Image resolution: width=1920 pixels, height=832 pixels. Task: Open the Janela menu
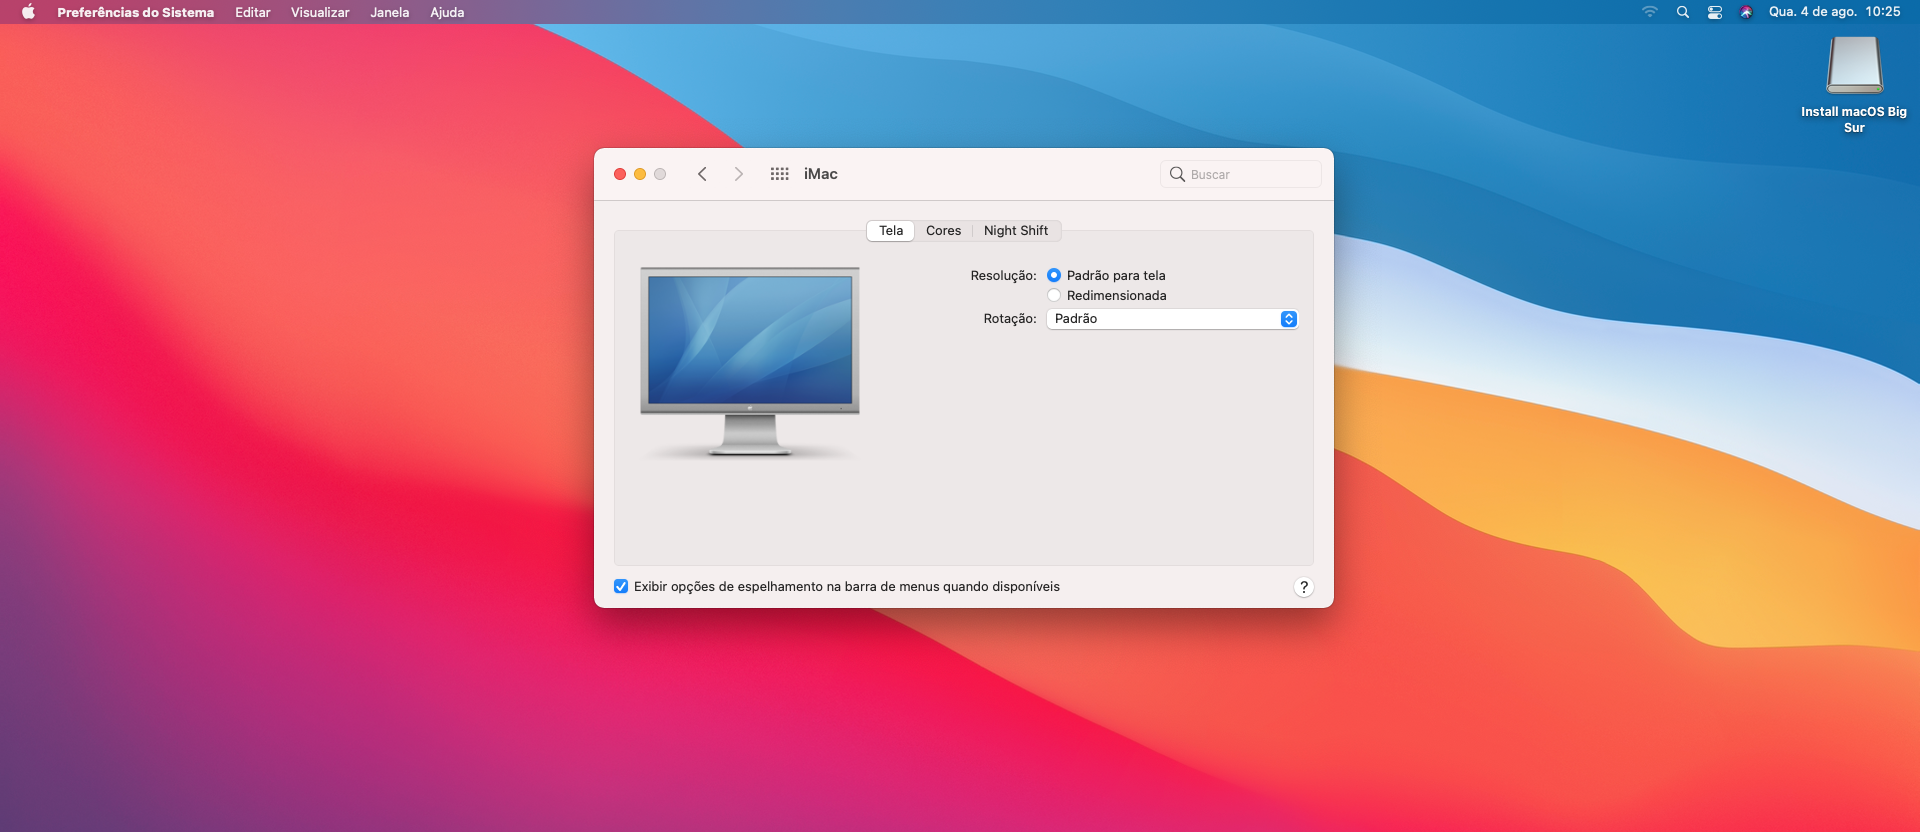[x=389, y=12]
